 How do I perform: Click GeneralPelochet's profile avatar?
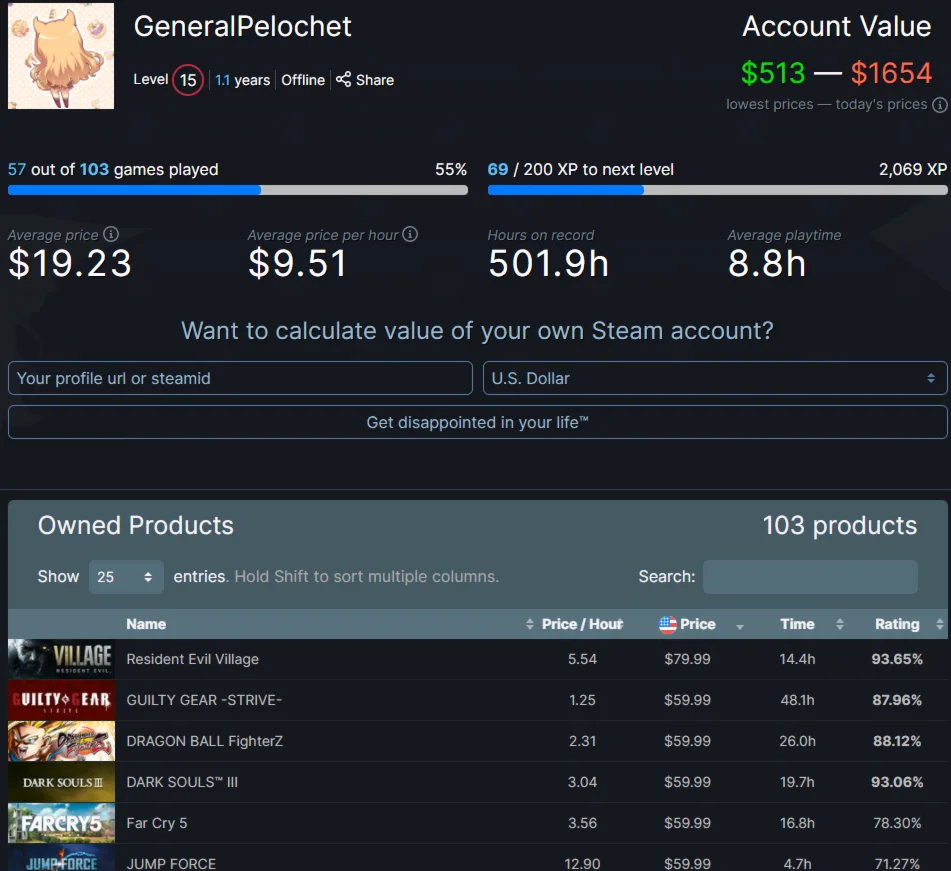[x=61, y=55]
